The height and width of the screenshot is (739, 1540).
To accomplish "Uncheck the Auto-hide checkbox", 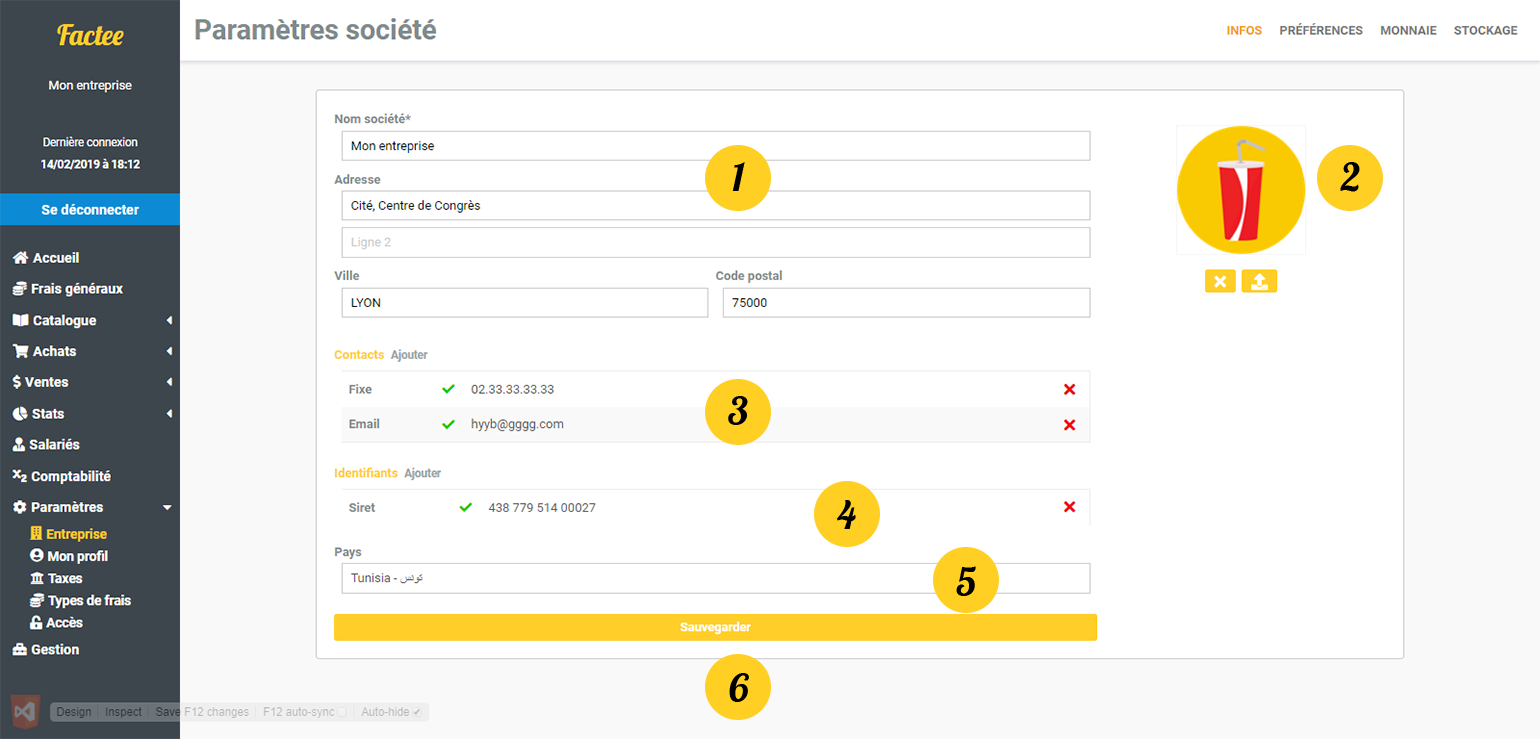I will [417, 712].
